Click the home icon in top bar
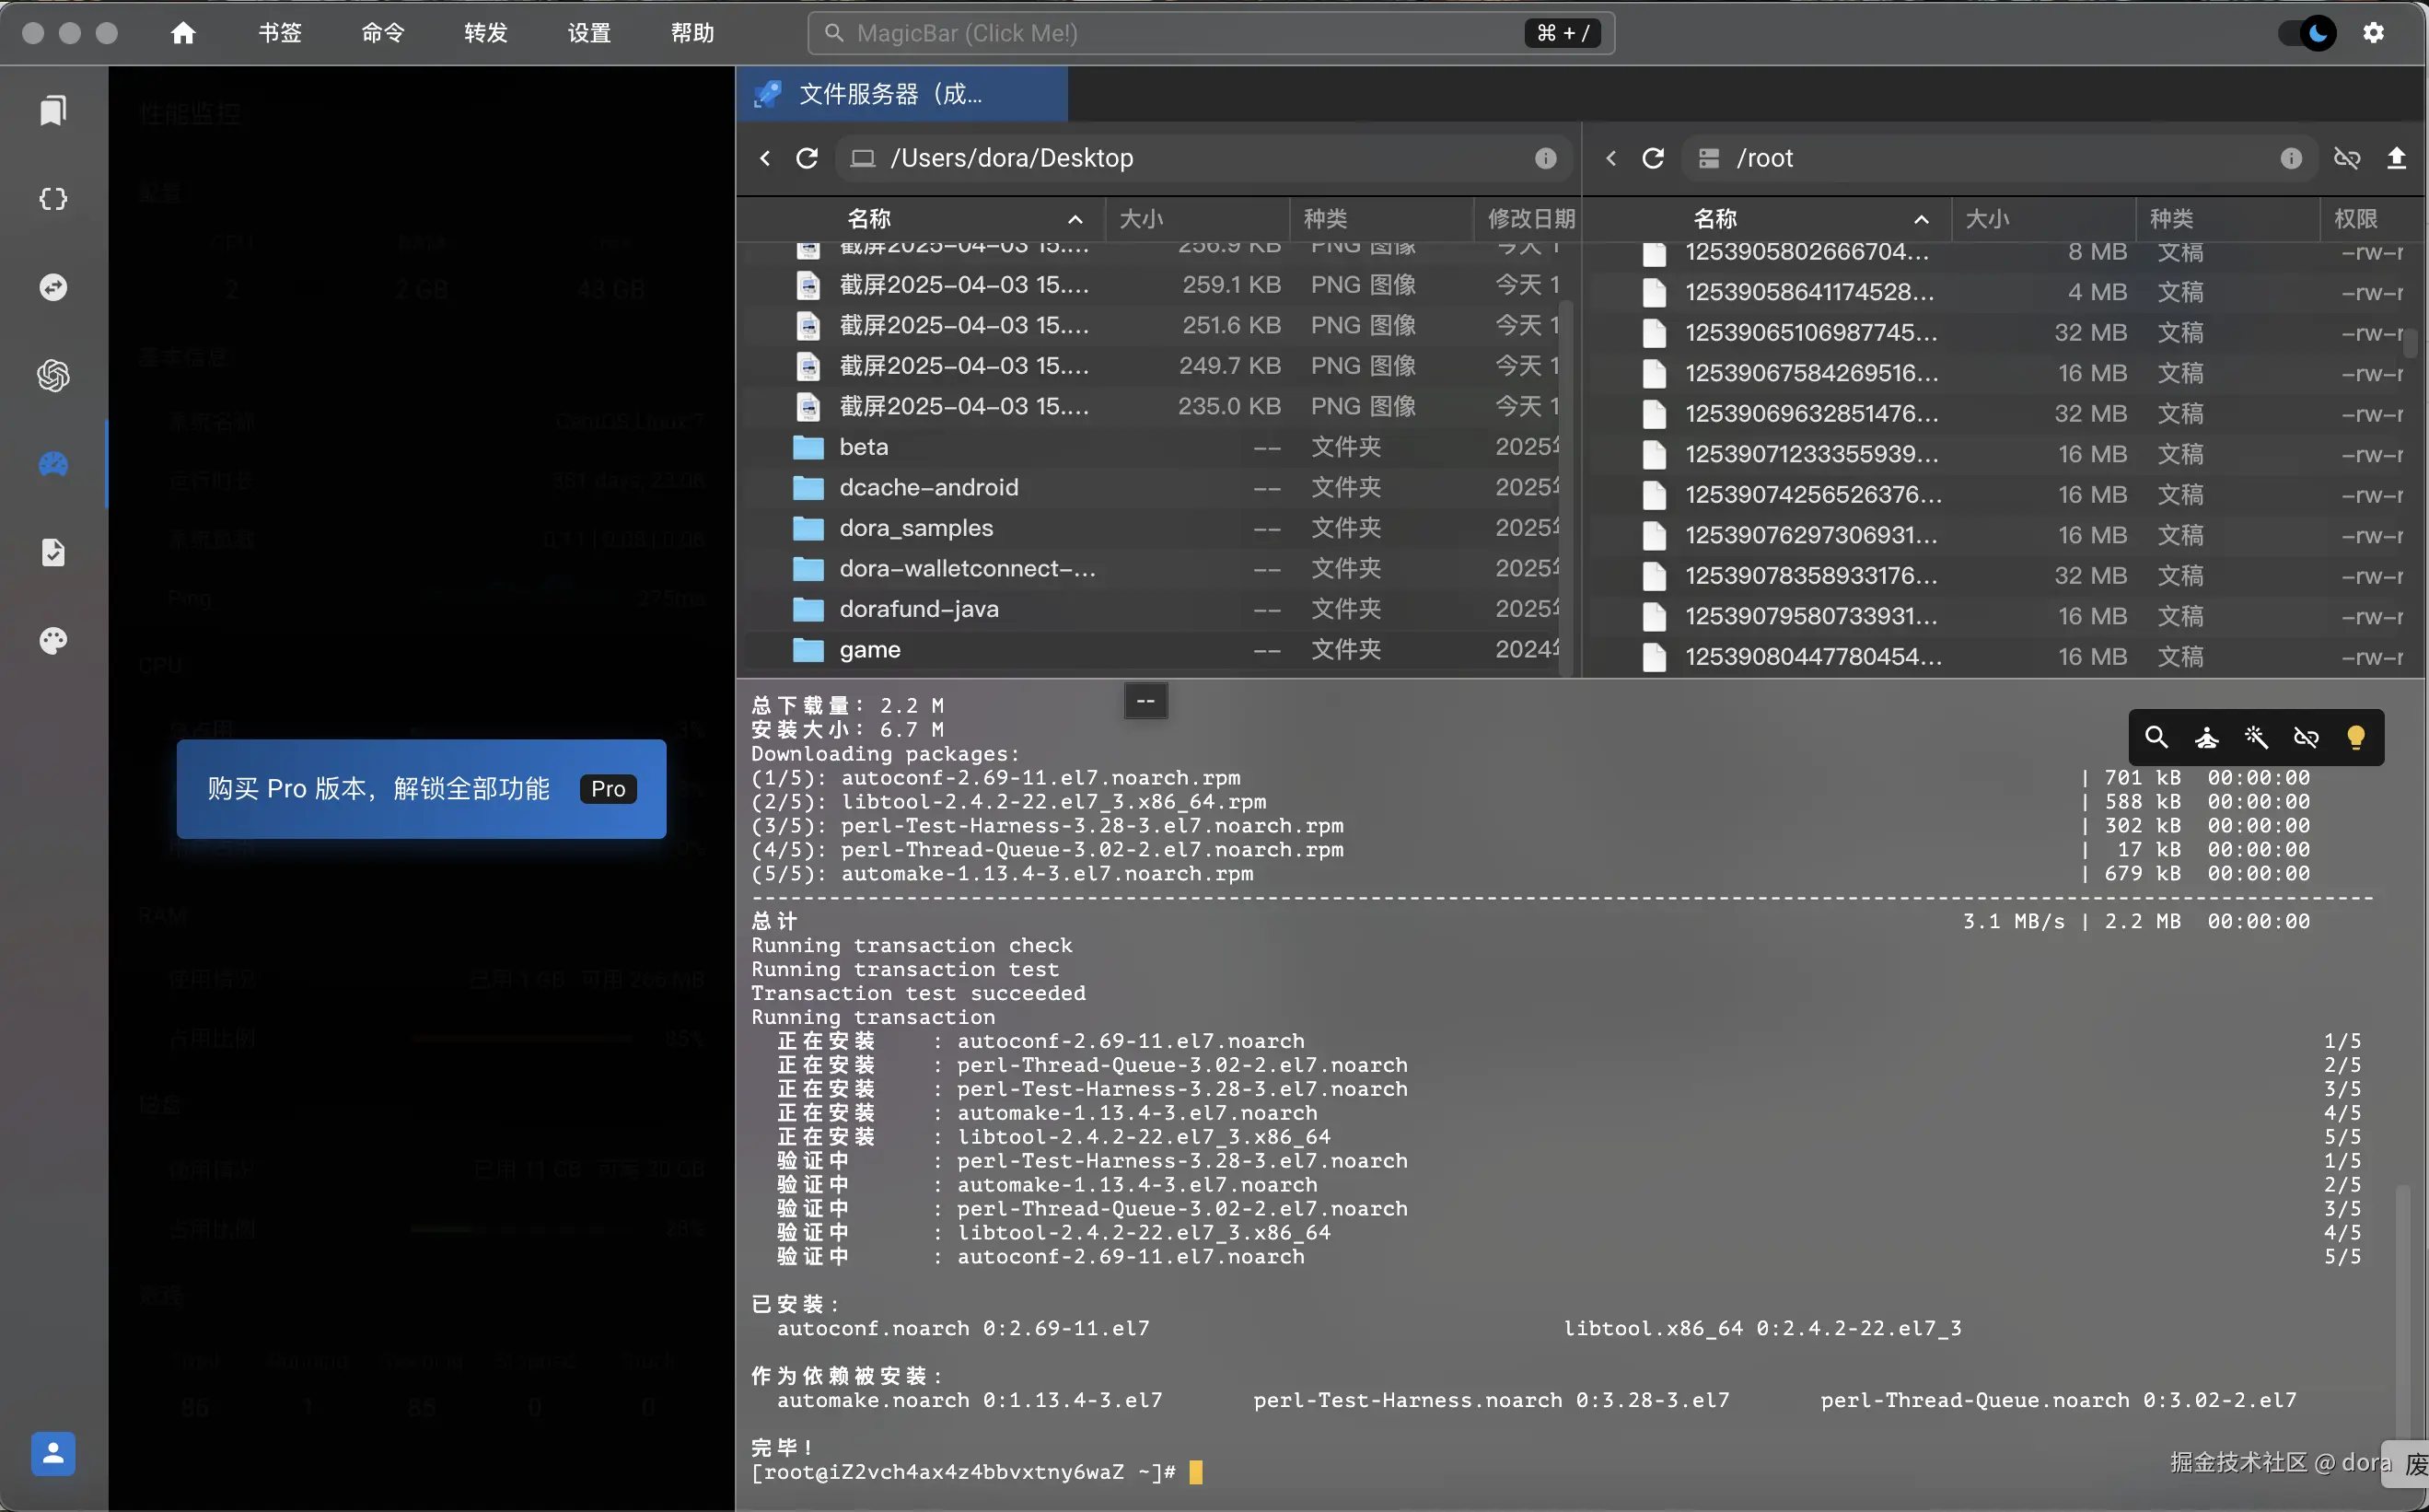The width and height of the screenshot is (2429, 1512). click(182, 33)
